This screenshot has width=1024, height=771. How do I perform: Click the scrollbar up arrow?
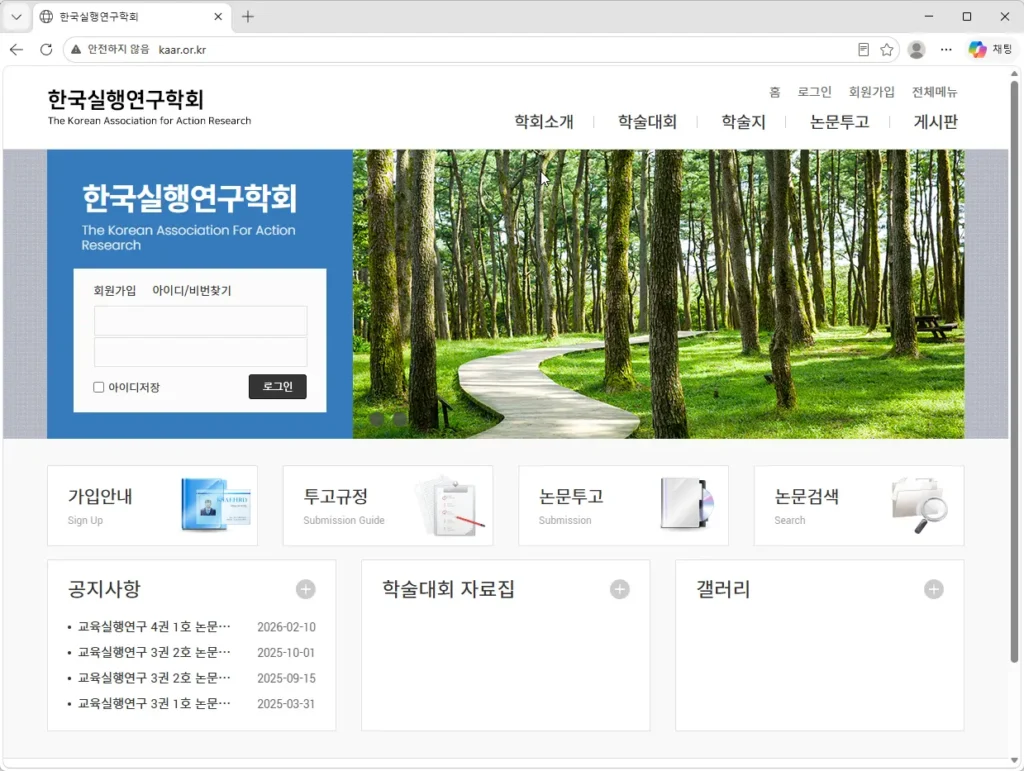coord(1014,72)
